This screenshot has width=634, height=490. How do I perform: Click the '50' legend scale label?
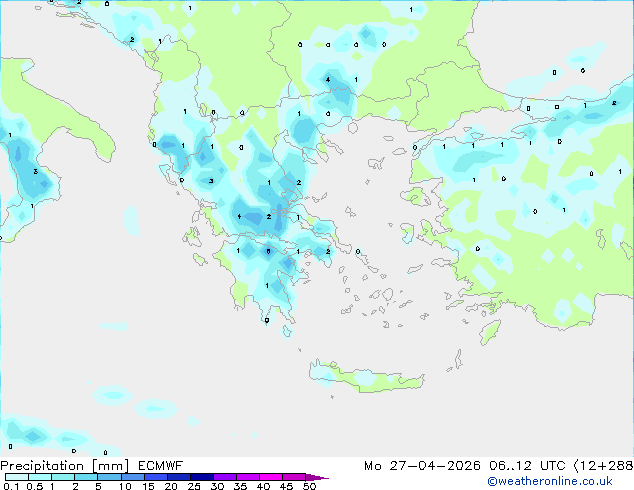point(309,486)
